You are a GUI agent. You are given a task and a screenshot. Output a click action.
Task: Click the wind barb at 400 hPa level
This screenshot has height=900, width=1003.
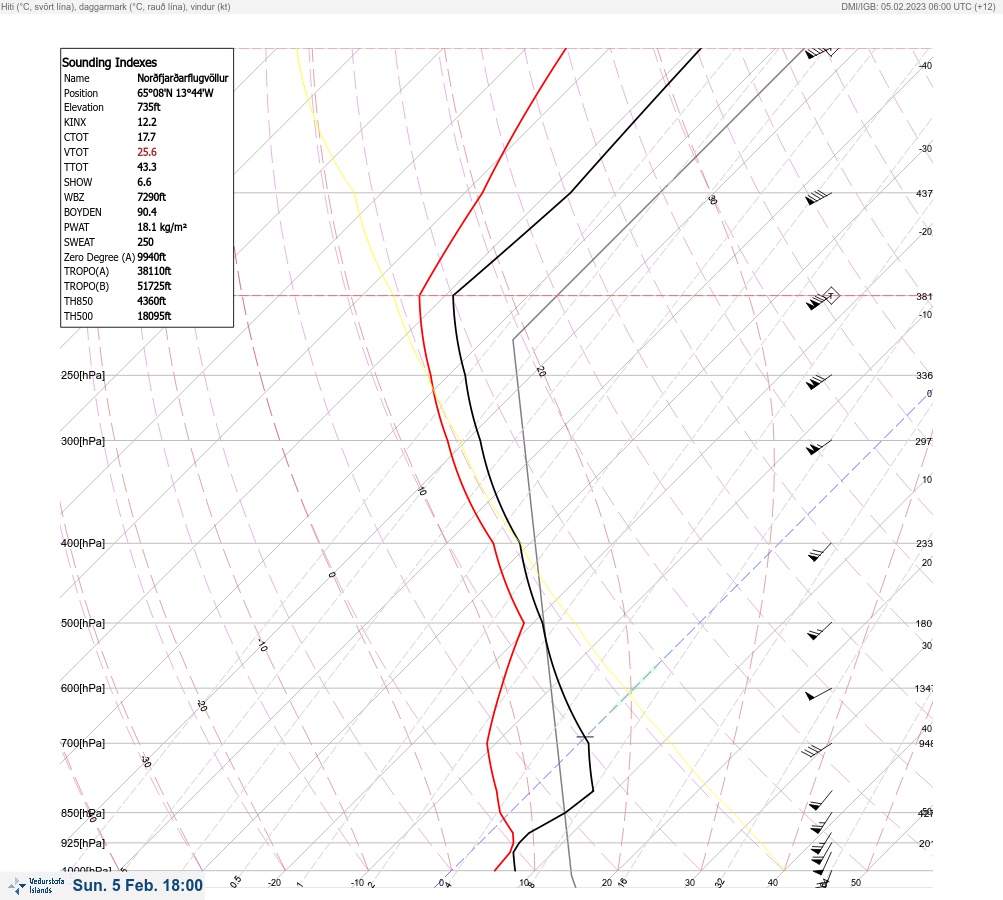819,552
